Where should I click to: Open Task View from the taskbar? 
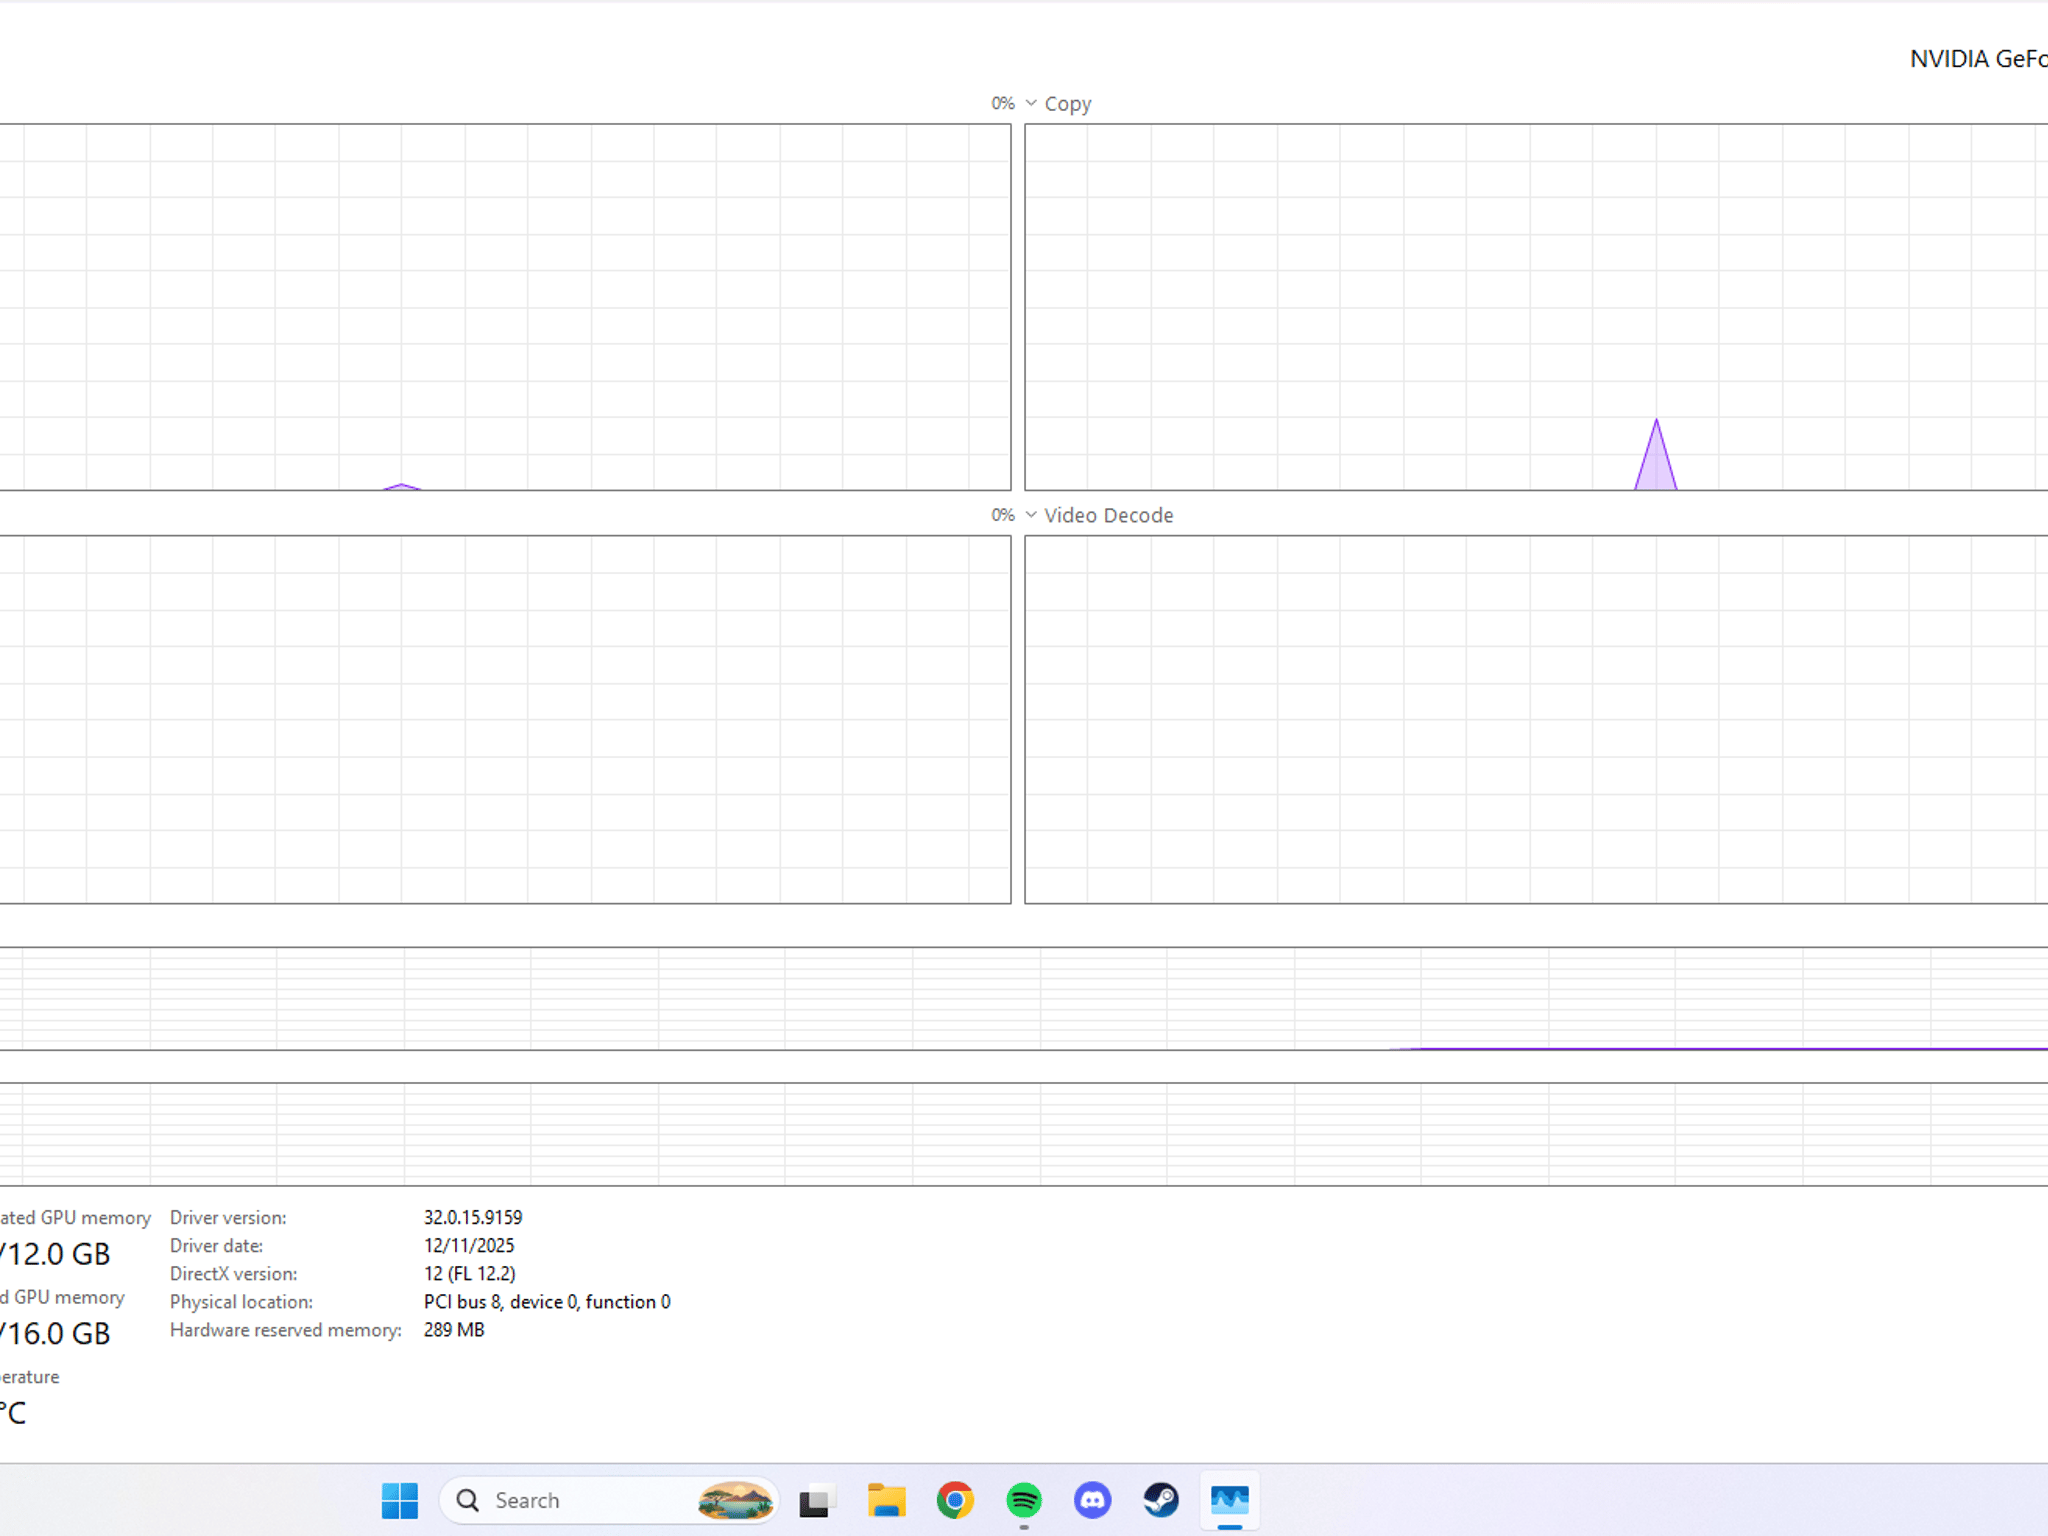coord(817,1500)
